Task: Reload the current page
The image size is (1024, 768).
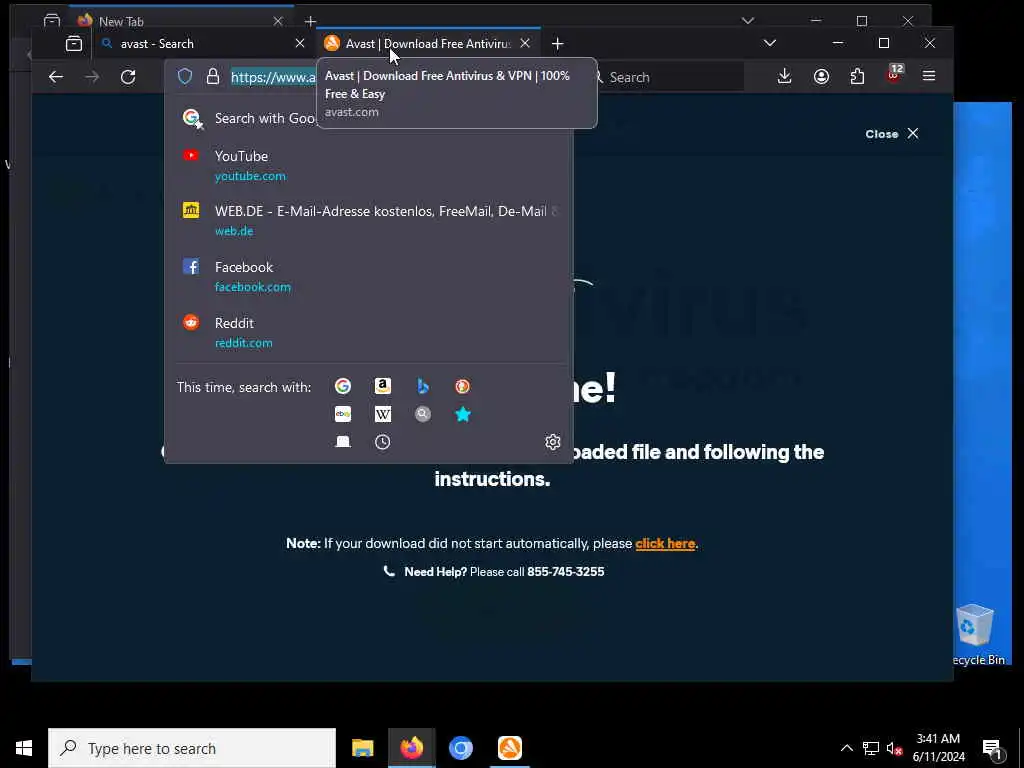Action: coord(128,76)
